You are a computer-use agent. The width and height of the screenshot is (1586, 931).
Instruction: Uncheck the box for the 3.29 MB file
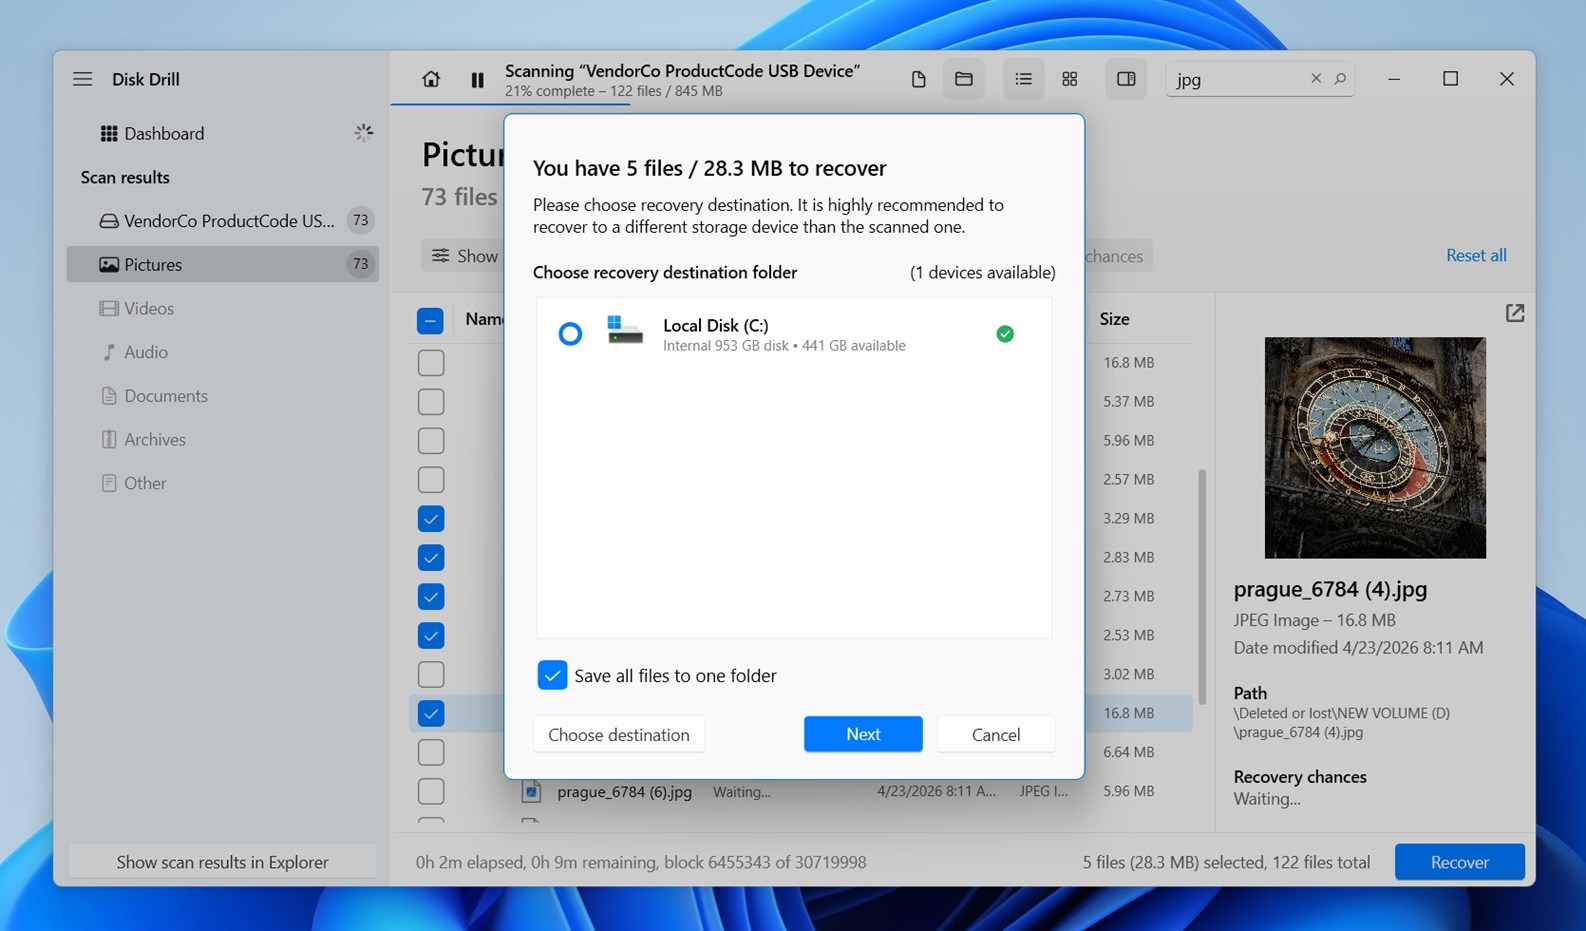click(431, 519)
